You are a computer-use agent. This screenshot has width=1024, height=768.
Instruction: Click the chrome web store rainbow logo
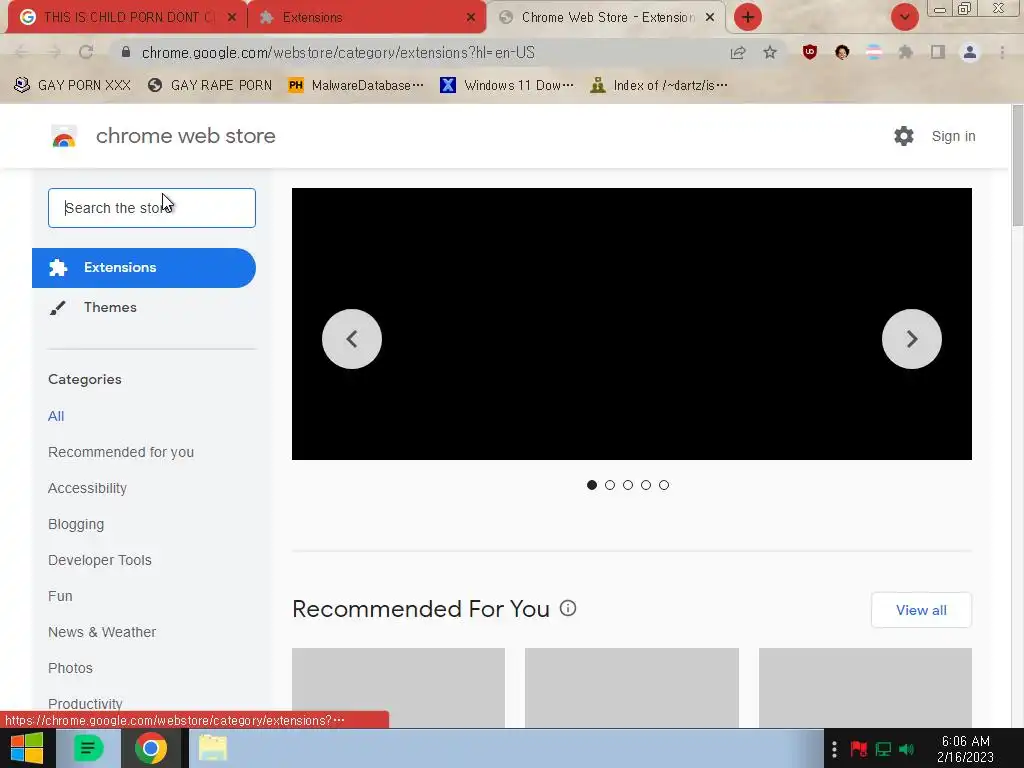coord(64,136)
